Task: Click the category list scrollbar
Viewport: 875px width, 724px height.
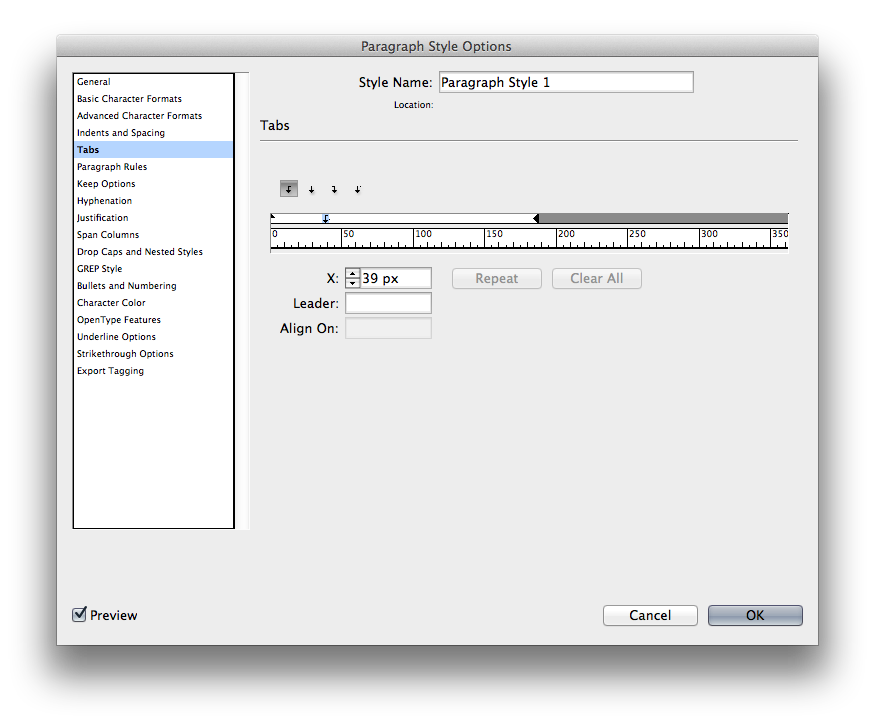Action: click(x=242, y=300)
